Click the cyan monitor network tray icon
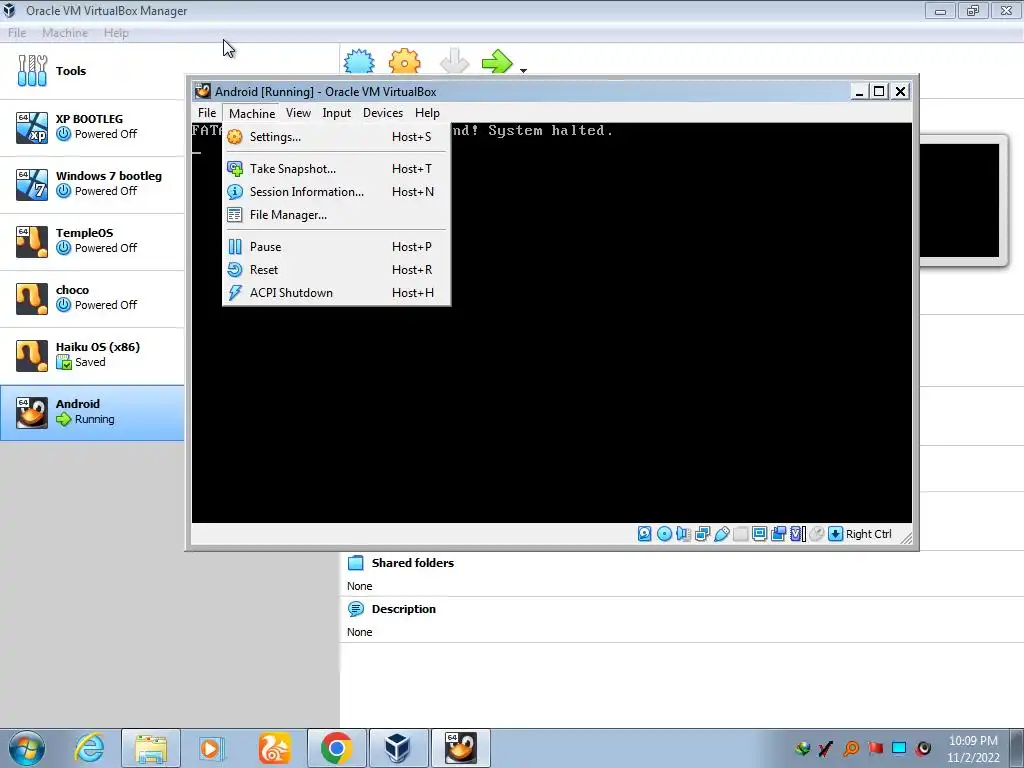This screenshot has height=768, width=1024. (899, 748)
